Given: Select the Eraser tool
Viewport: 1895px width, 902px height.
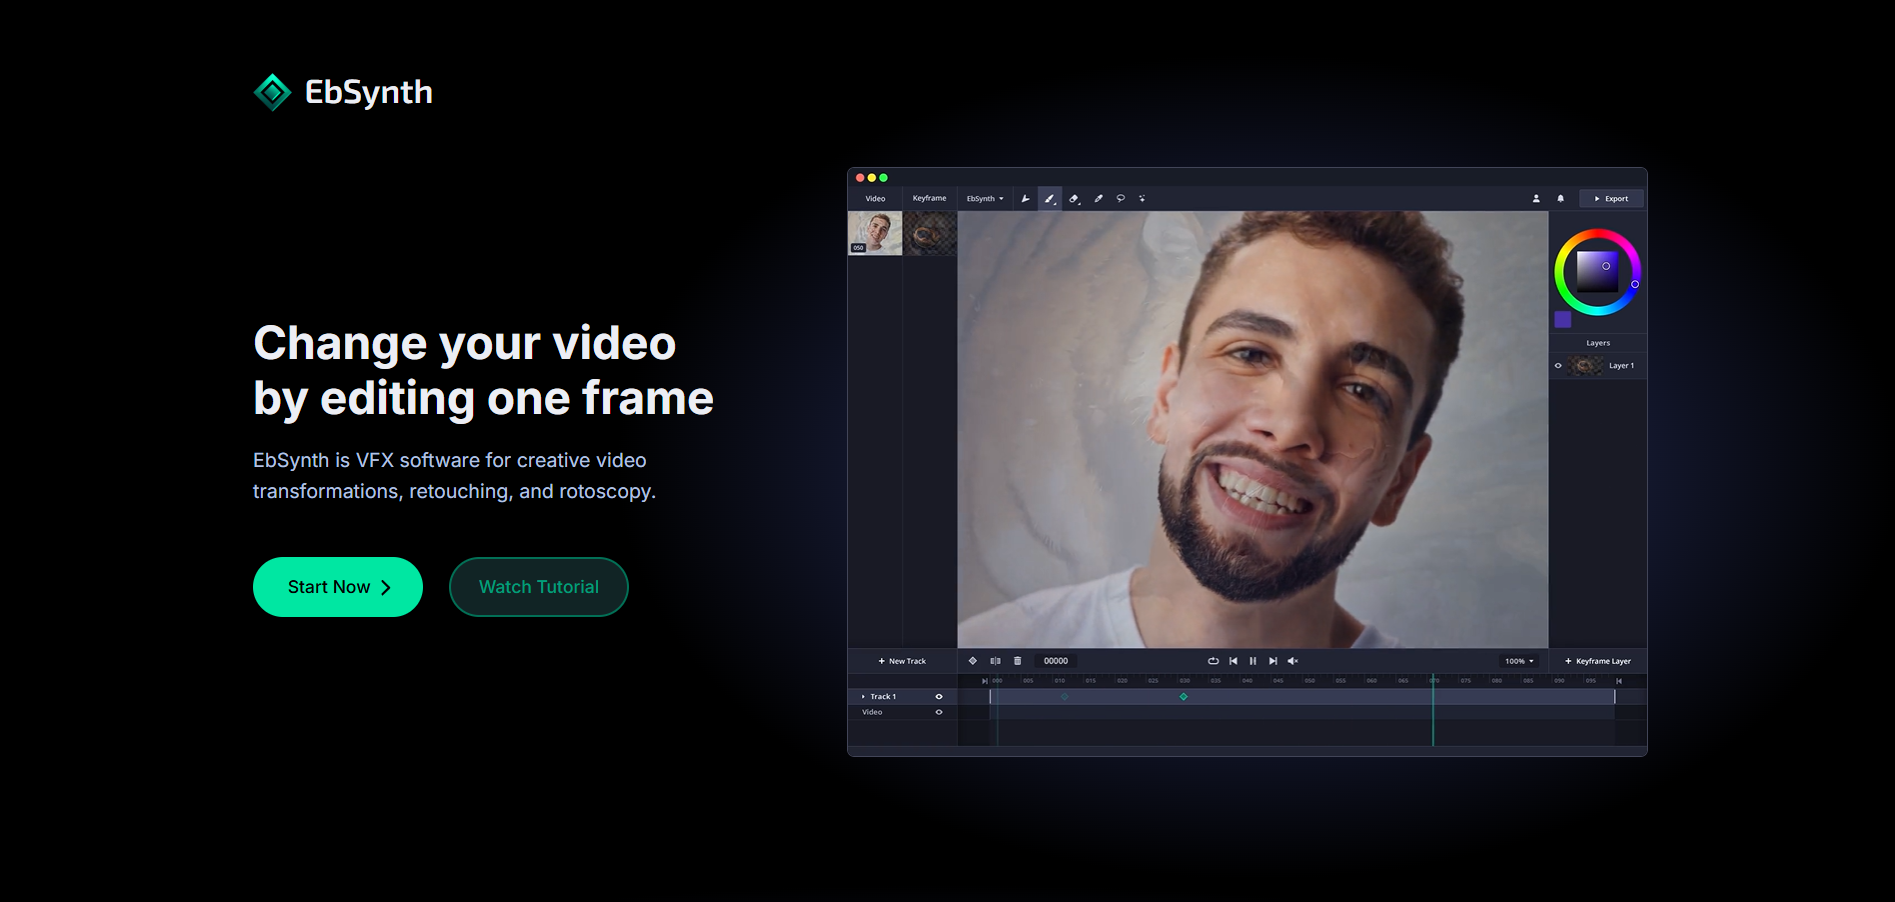Looking at the screenshot, I should click(x=1074, y=199).
